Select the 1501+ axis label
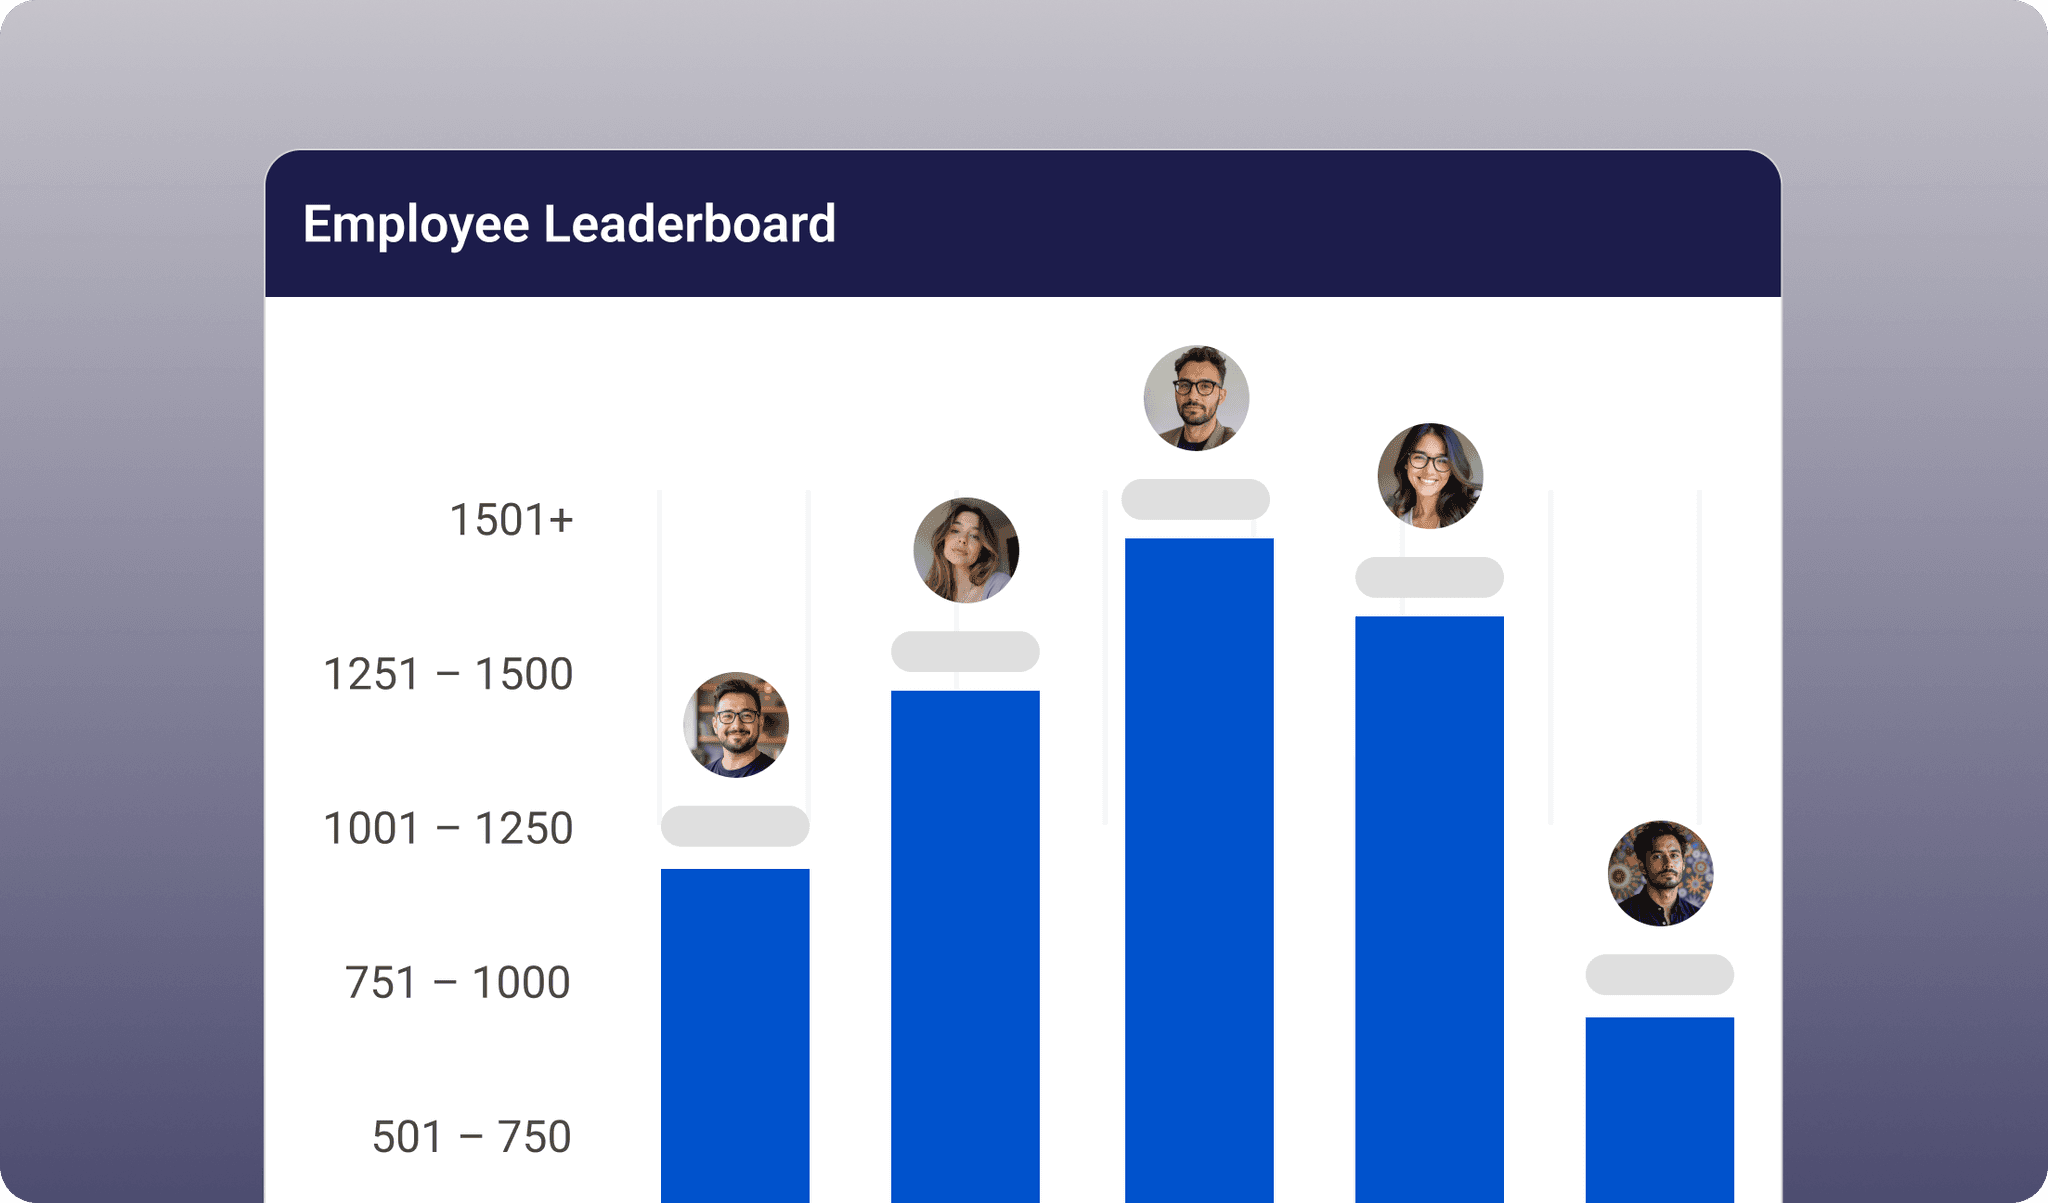The height and width of the screenshot is (1203, 2048). click(x=513, y=519)
